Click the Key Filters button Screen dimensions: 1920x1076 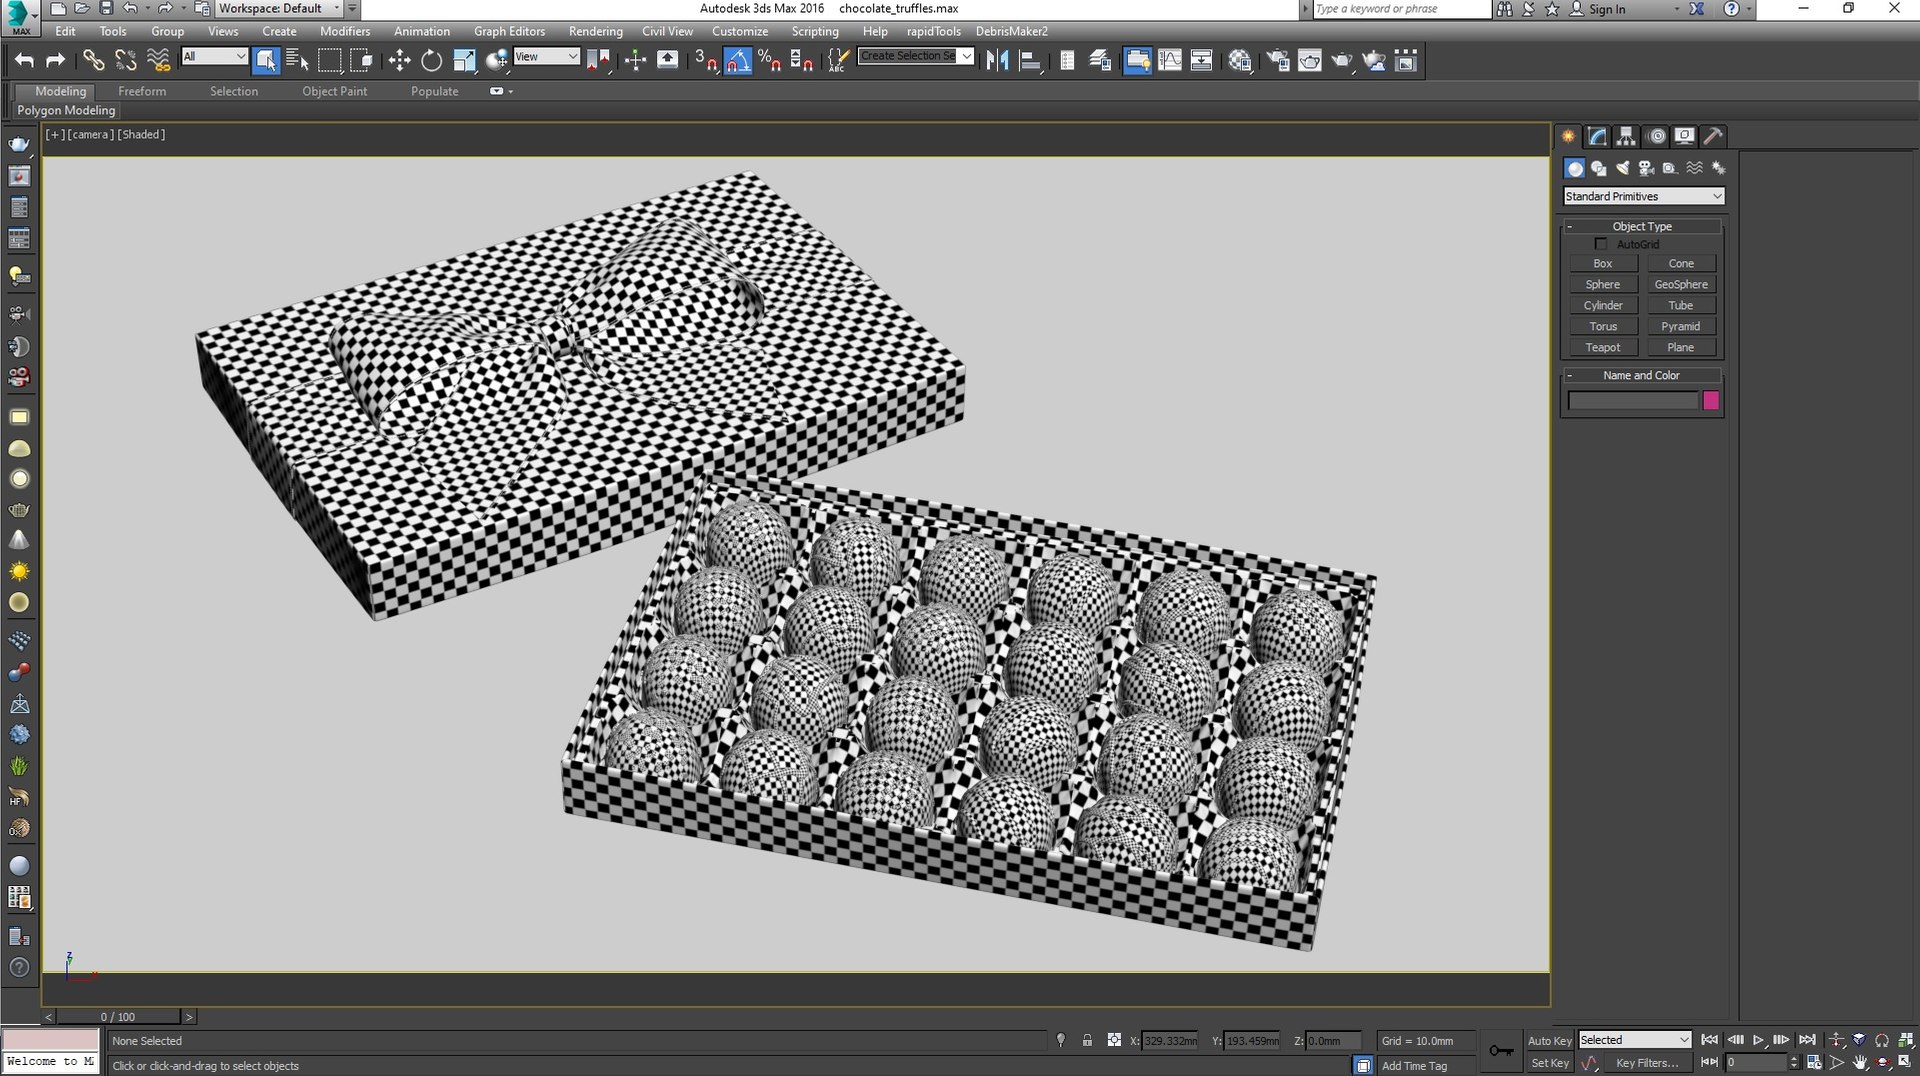click(x=1647, y=1063)
